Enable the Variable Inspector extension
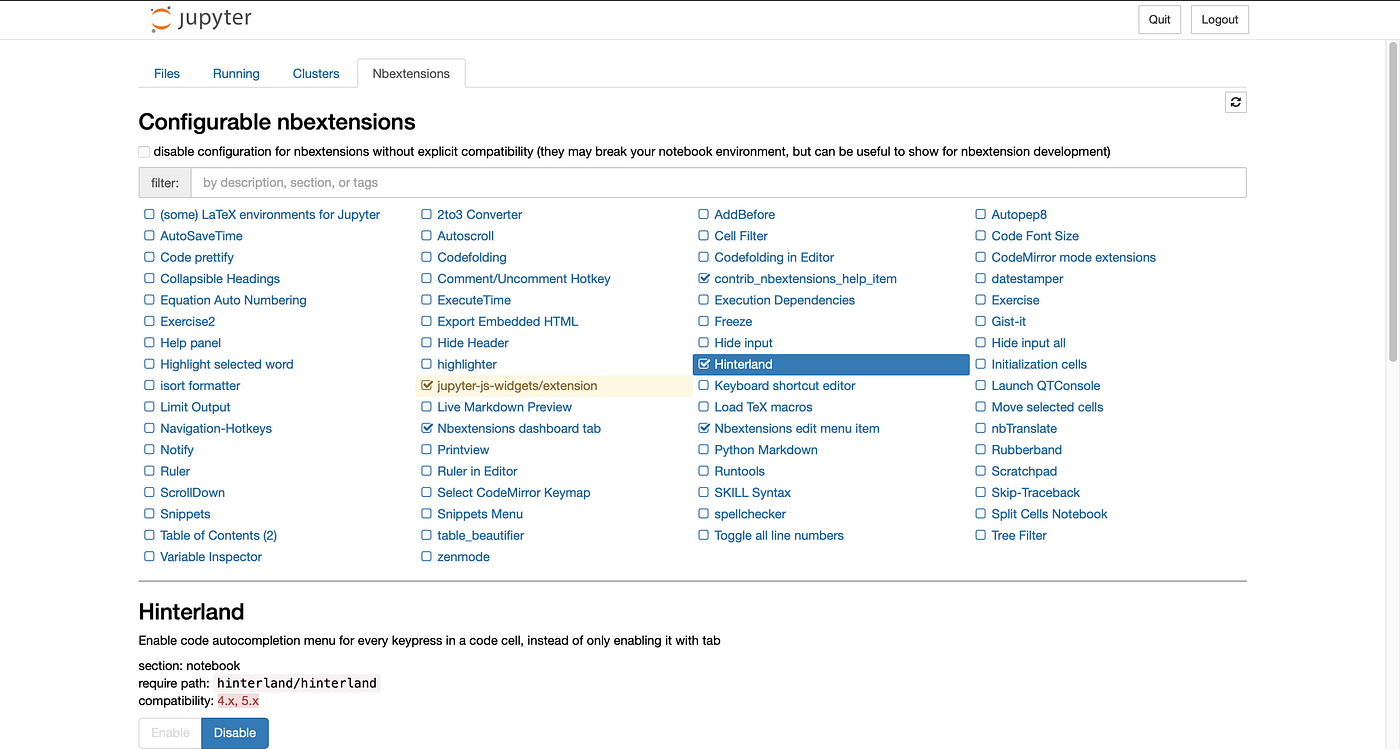Image resolution: width=1400 pixels, height=749 pixels. click(x=149, y=556)
